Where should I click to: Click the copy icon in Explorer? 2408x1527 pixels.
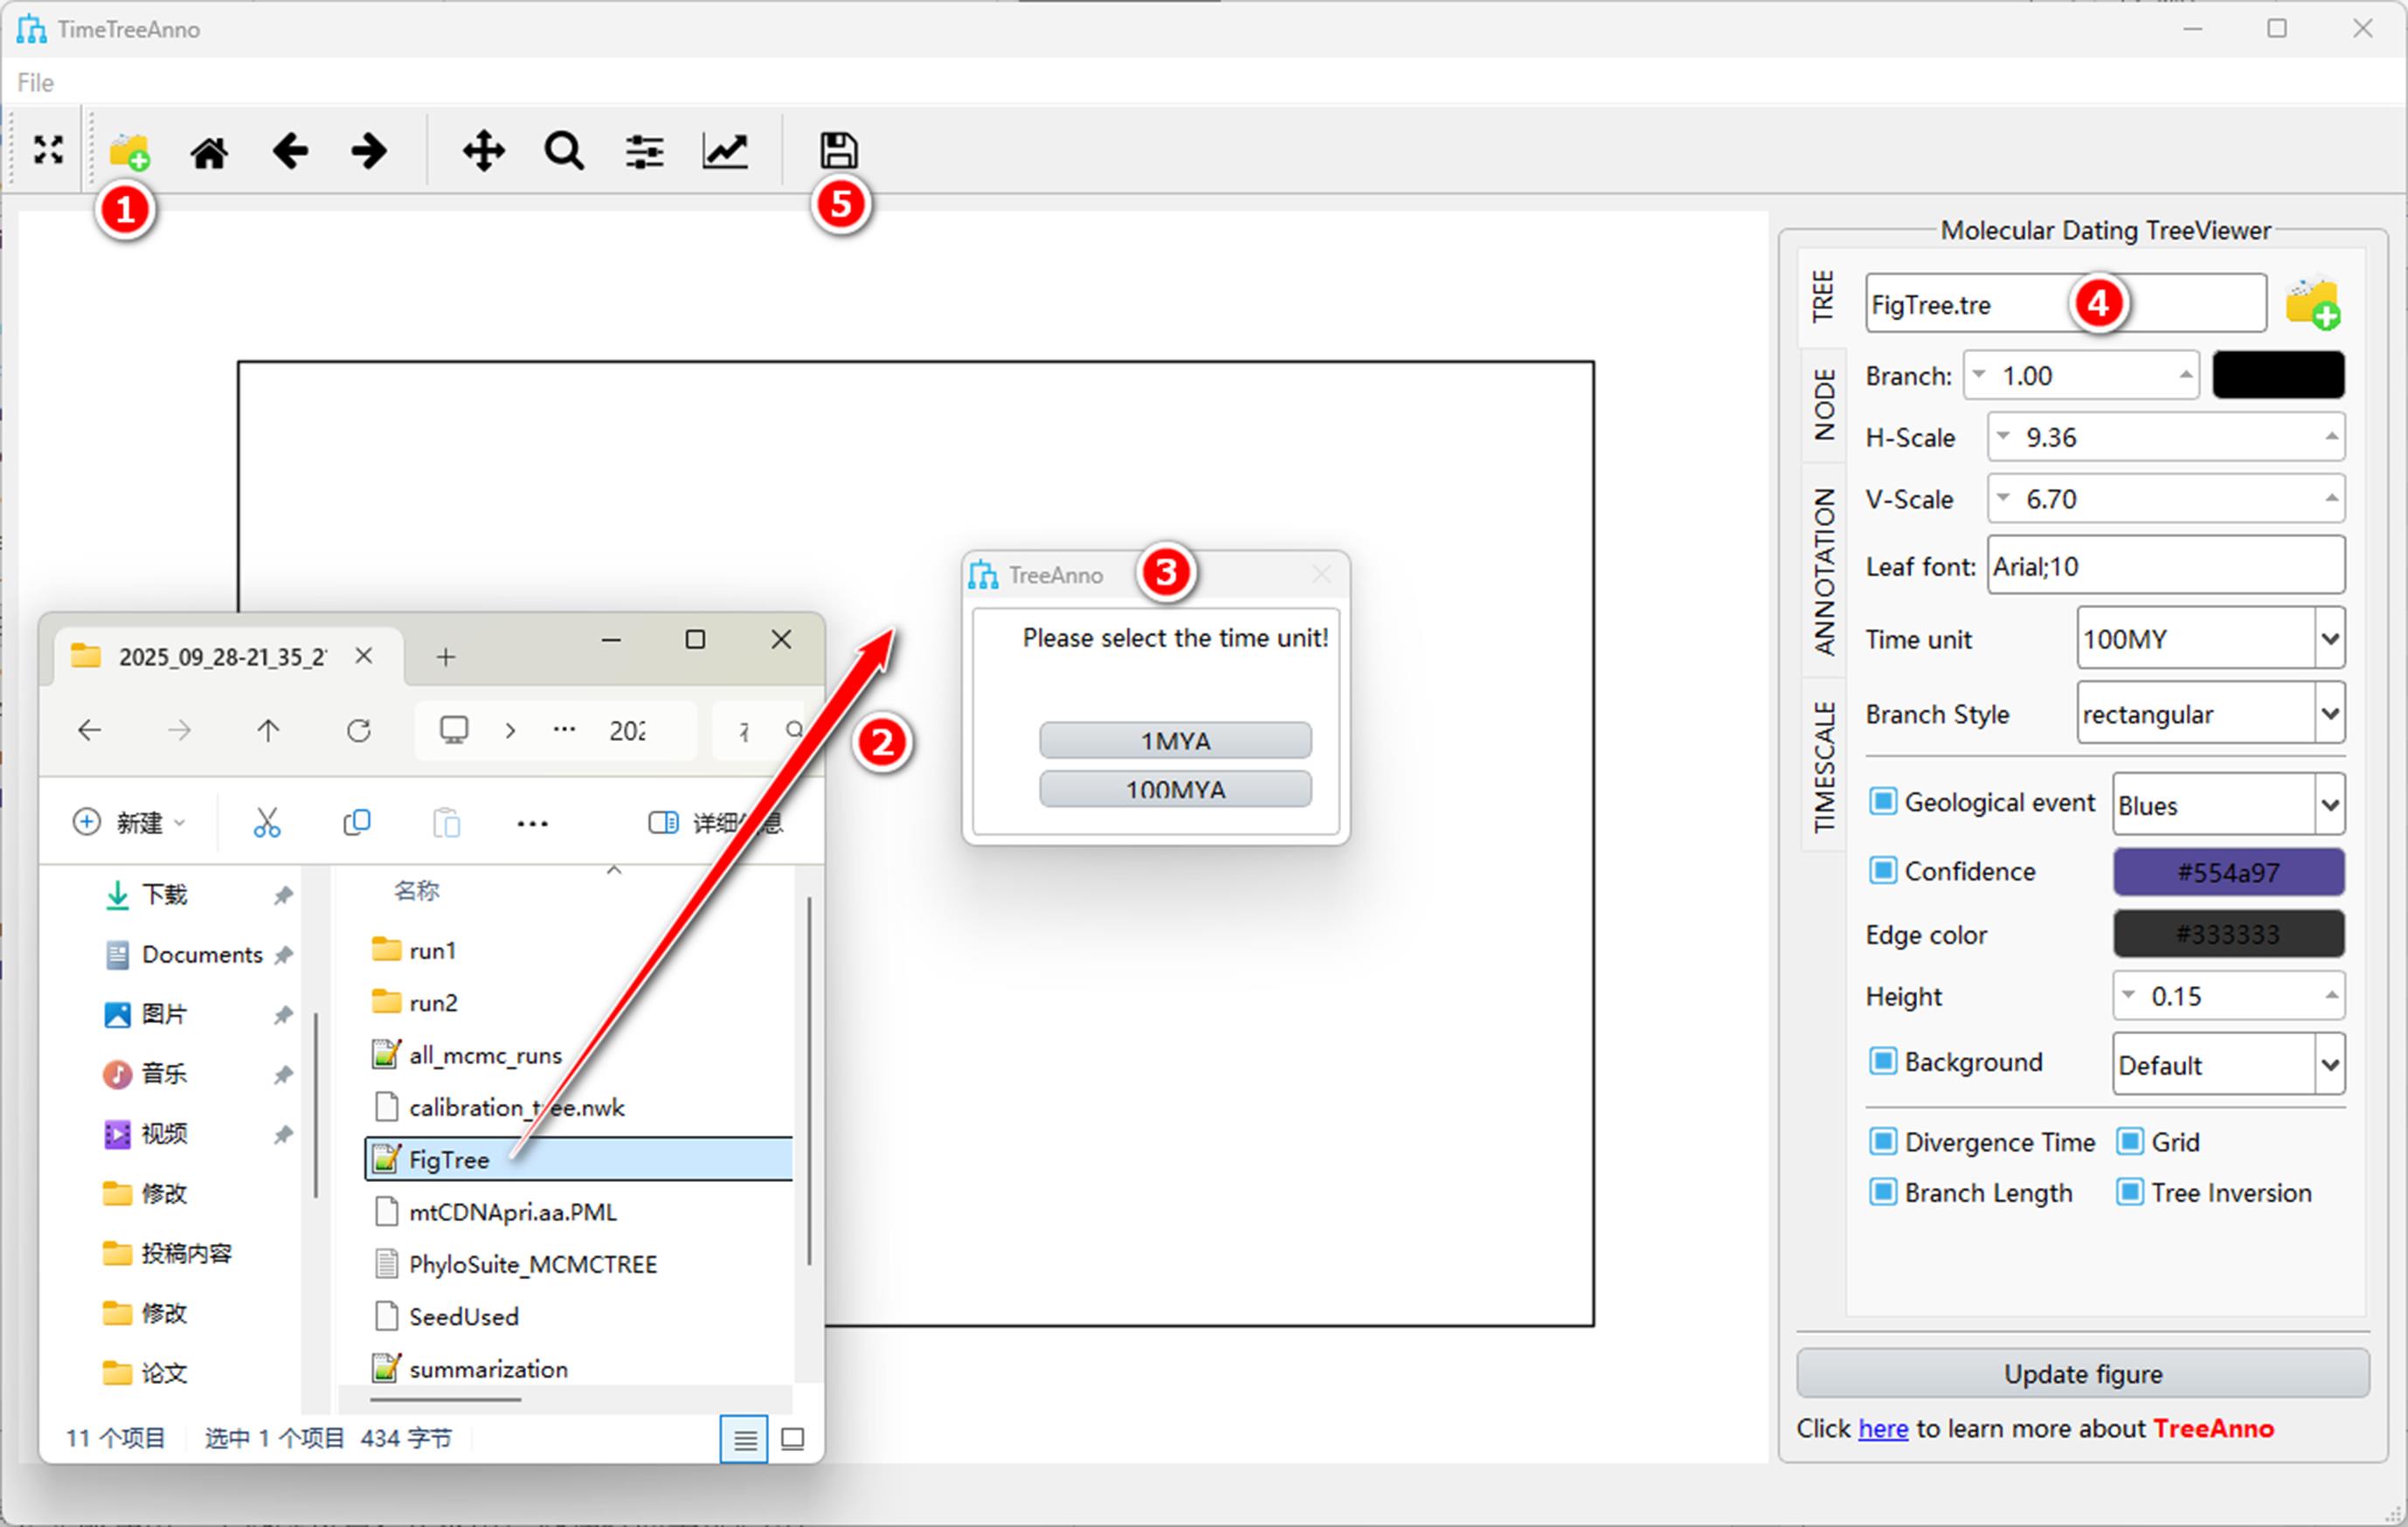point(356,822)
